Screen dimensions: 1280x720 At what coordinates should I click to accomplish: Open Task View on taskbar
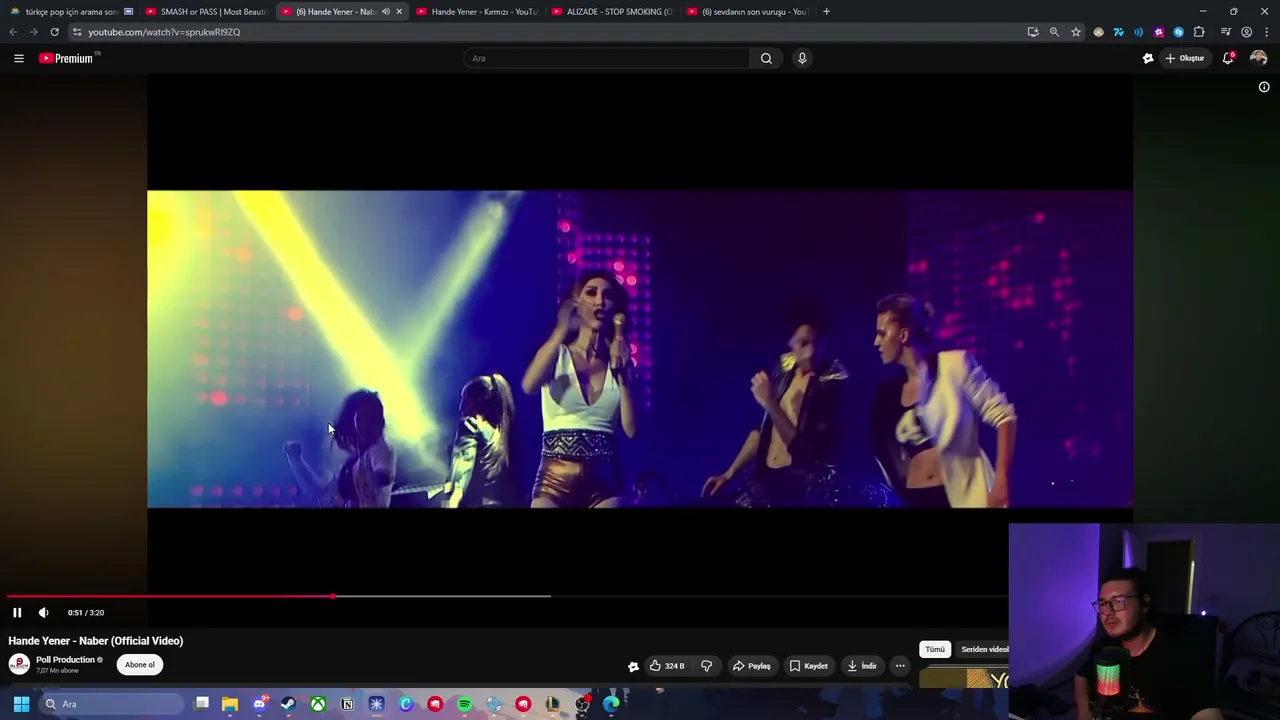click(x=201, y=704)
